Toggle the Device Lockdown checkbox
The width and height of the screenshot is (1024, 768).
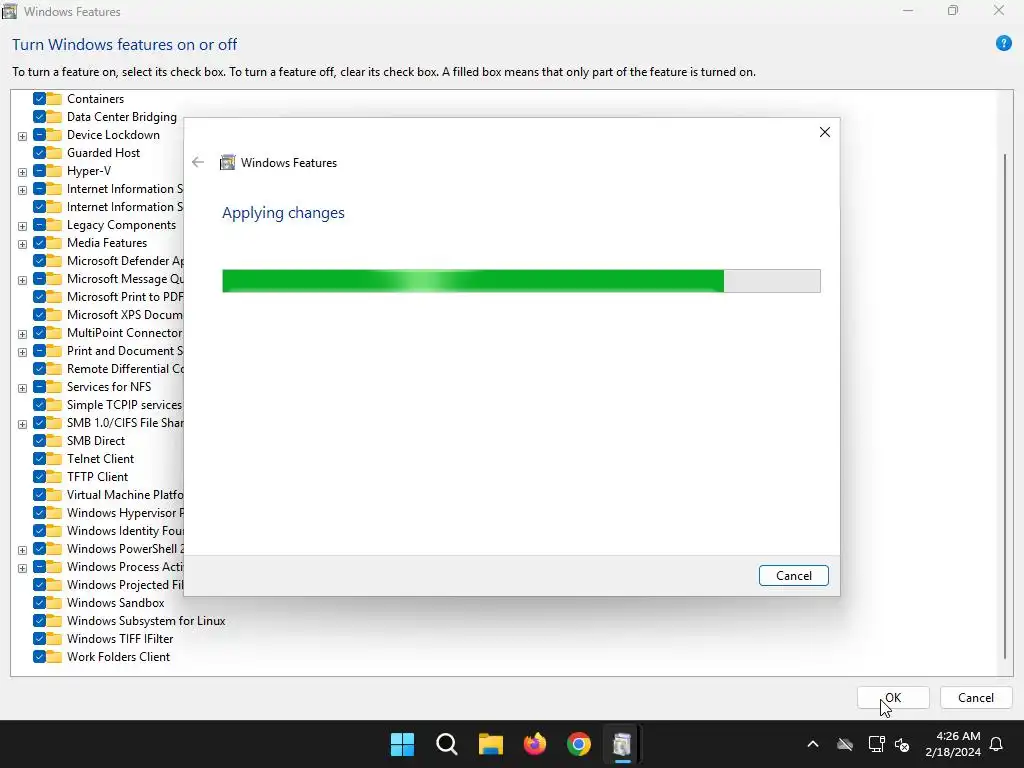[39, 135]
